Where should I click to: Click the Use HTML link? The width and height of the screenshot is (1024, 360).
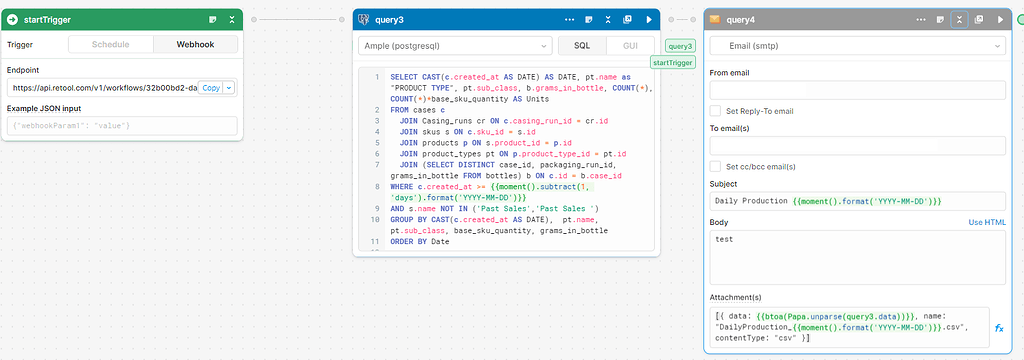point(987,222)
